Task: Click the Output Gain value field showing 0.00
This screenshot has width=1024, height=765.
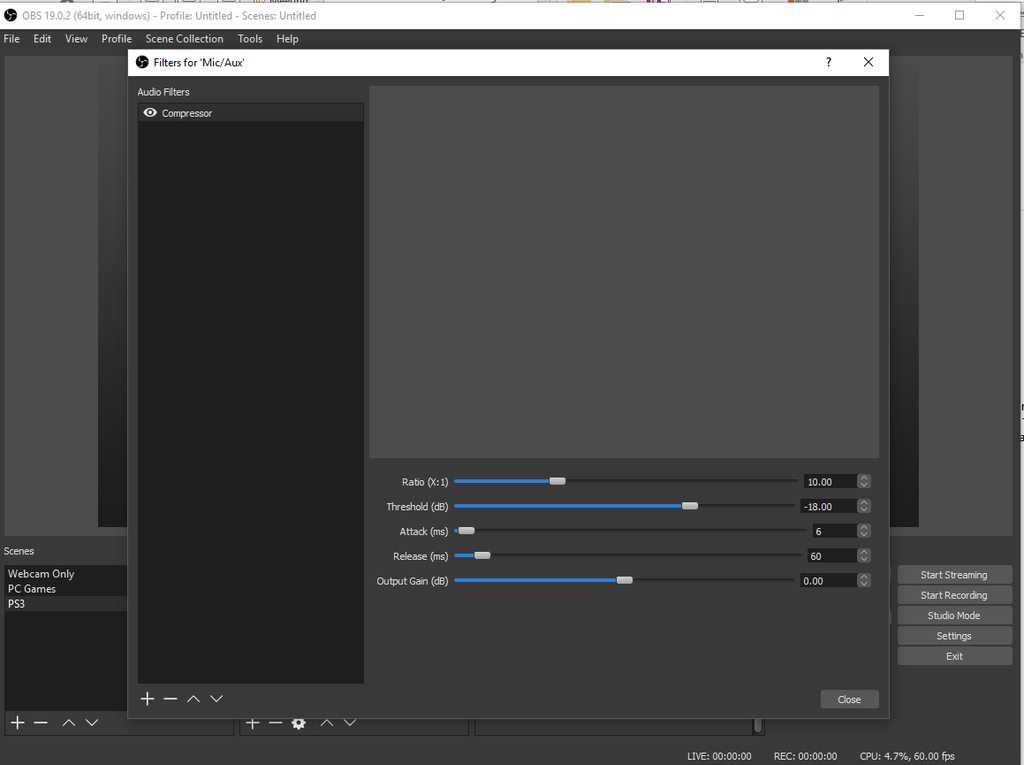Action: pos(827,581)
